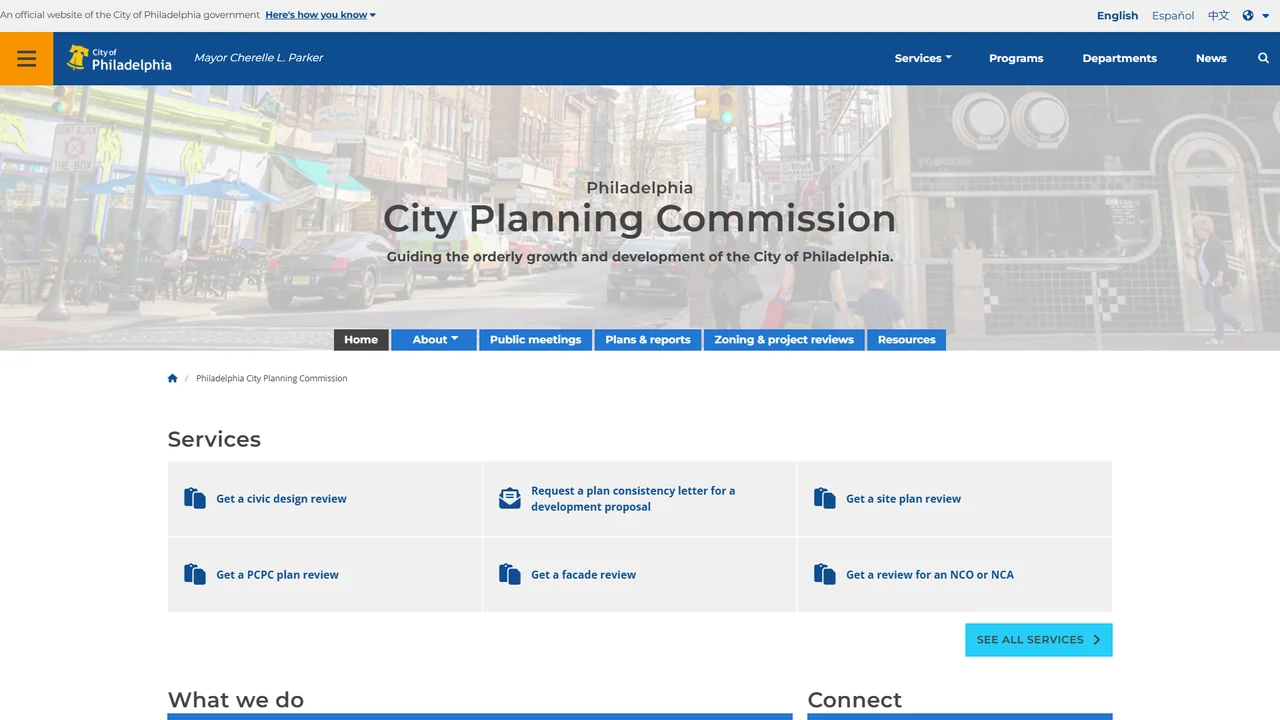This screenshot has width=1280, height=720.
Task: Open Departments in the top navigation
Action: point(1119,58)
